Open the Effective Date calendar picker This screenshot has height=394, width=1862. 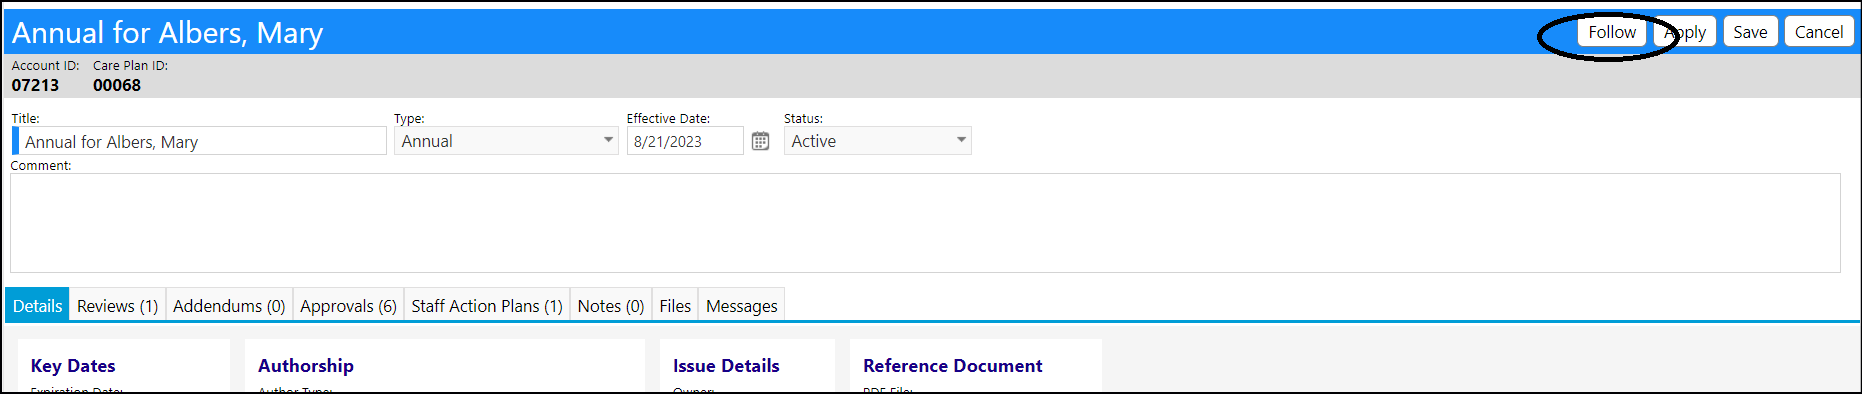[760, 141]
